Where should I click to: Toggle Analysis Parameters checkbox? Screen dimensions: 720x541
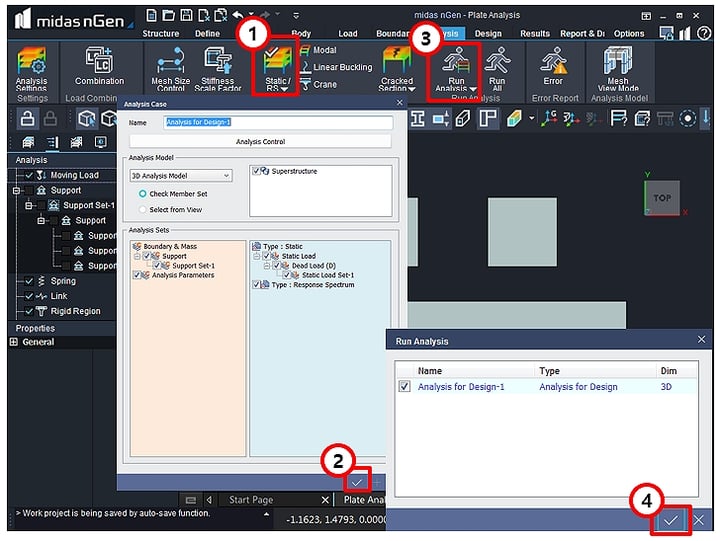[136, 275]
